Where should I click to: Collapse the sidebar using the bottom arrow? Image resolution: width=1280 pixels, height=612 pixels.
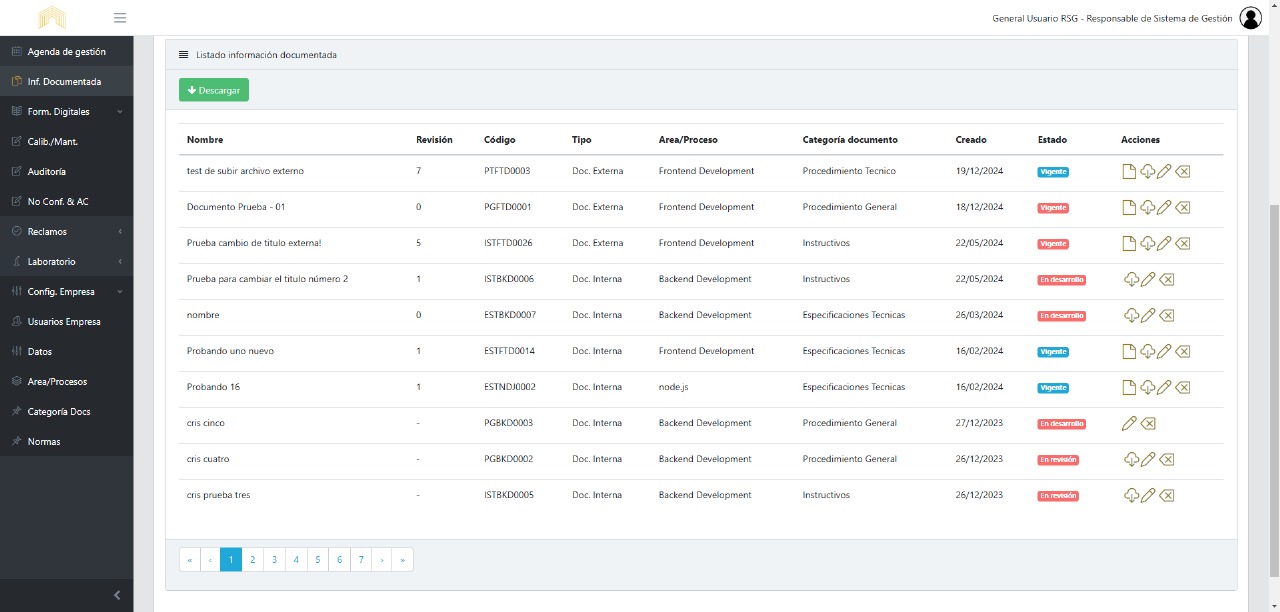tap(116, 595)
